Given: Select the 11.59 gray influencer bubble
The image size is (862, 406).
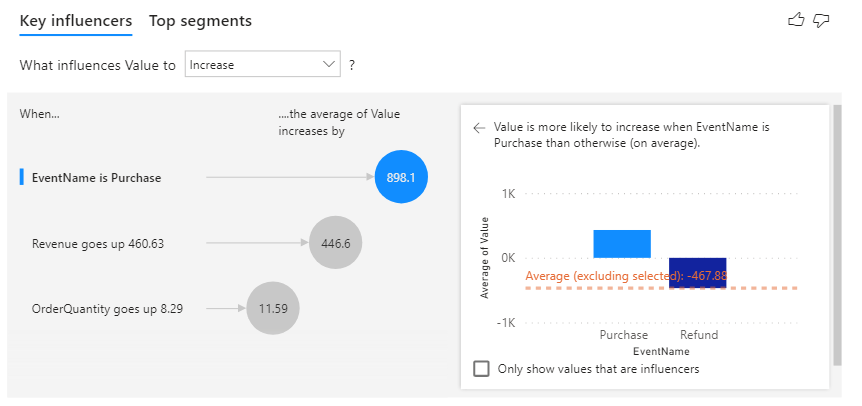Looking at the screenshot, I should pos(273,308).
